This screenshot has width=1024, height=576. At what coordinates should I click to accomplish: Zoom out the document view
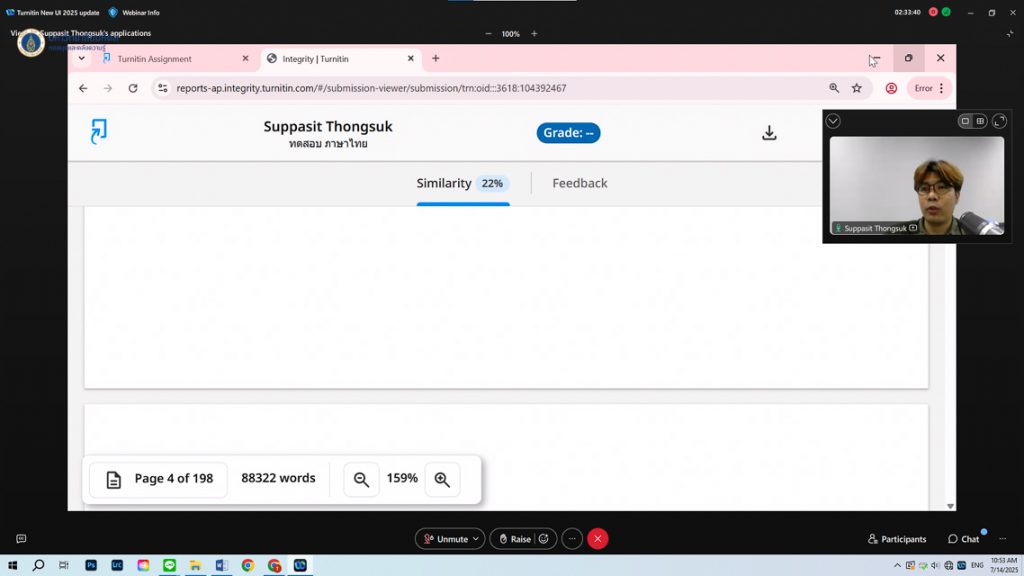point(361,479)
